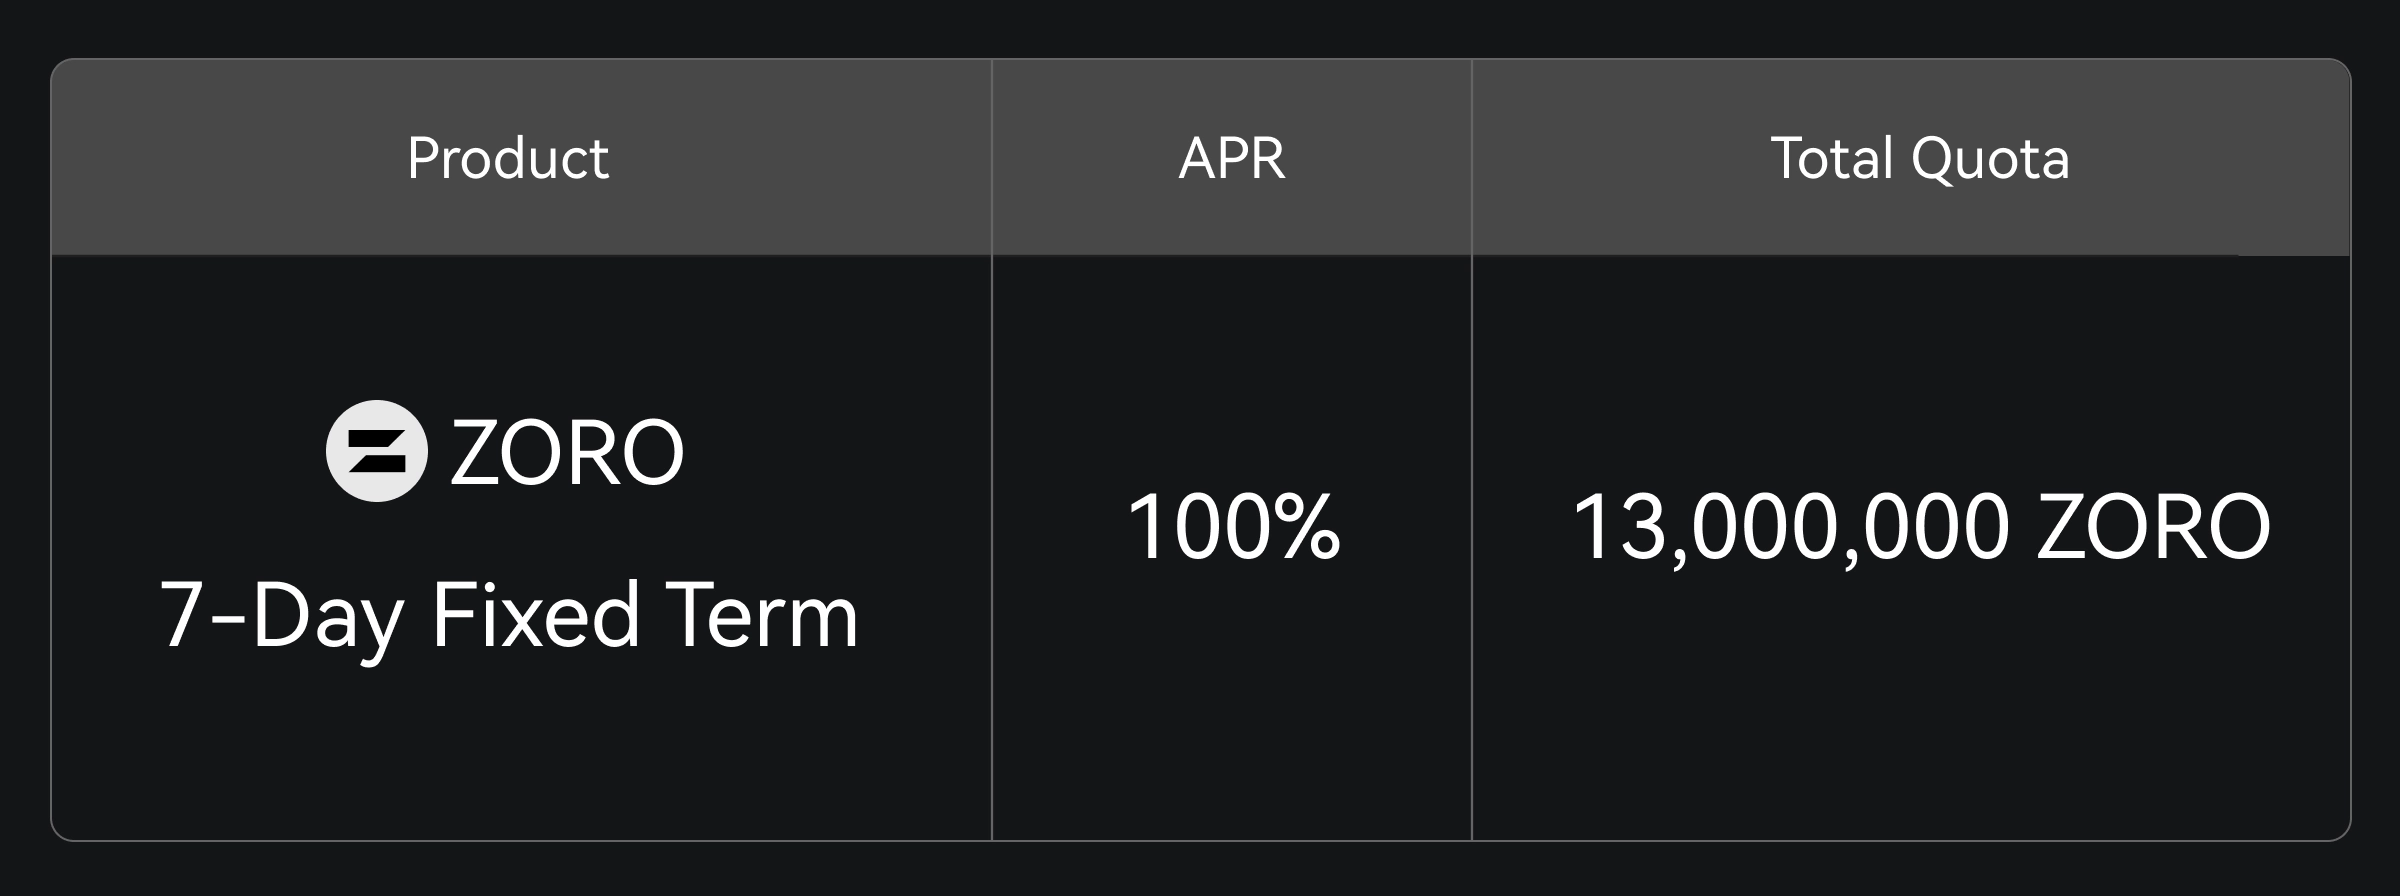Image resolution: width=2400 pixels, height=896 pixels.
Task: Click the percent sign in APR value
Action: (x=1308, y=526)
